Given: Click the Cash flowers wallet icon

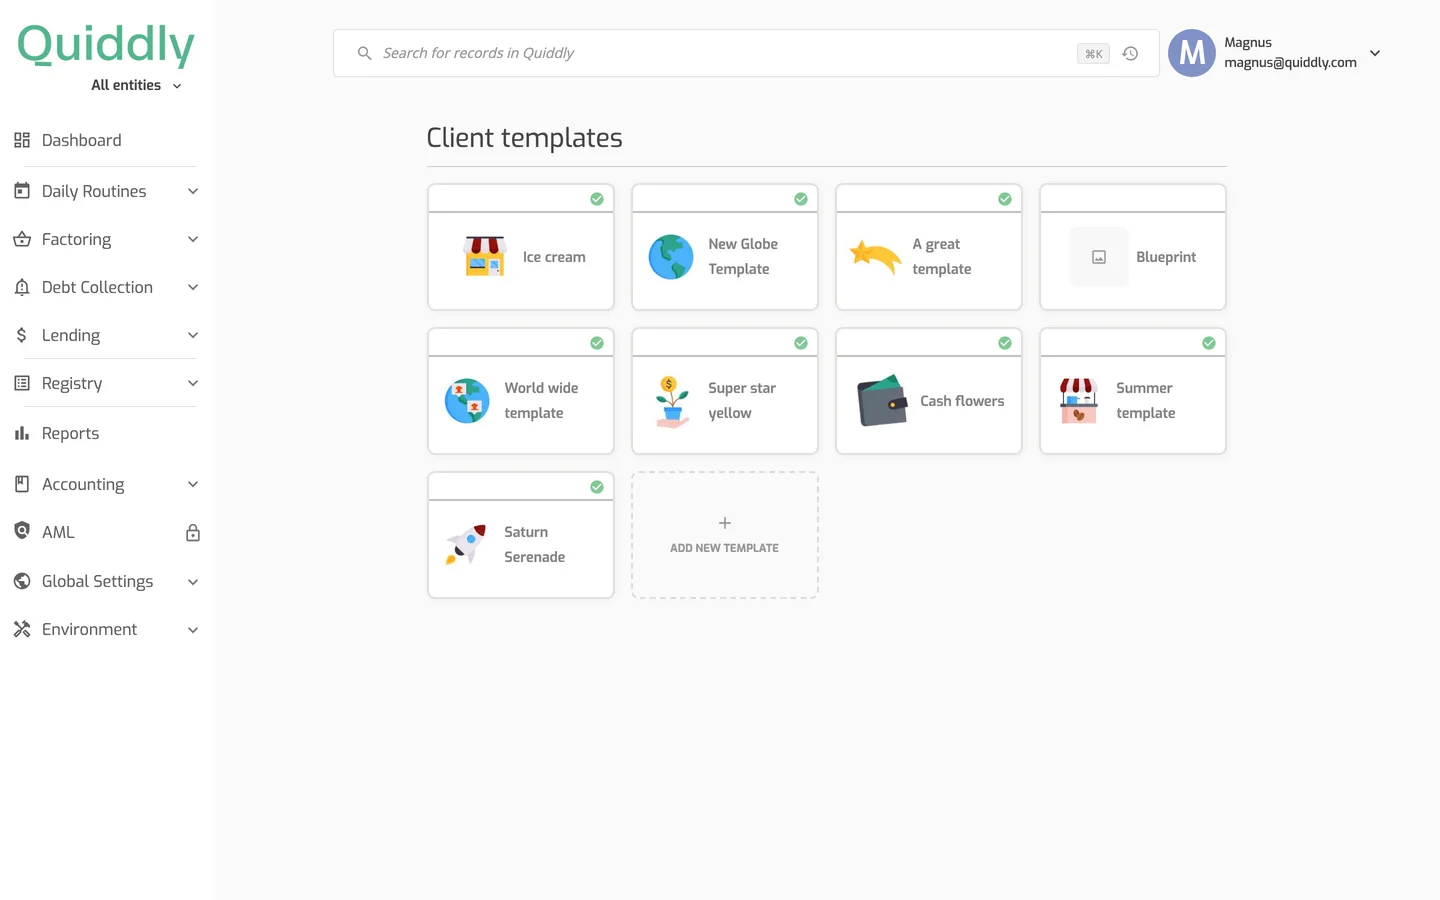Looking at the screenshot, I should pyautogui.click(x=882, y=400).
